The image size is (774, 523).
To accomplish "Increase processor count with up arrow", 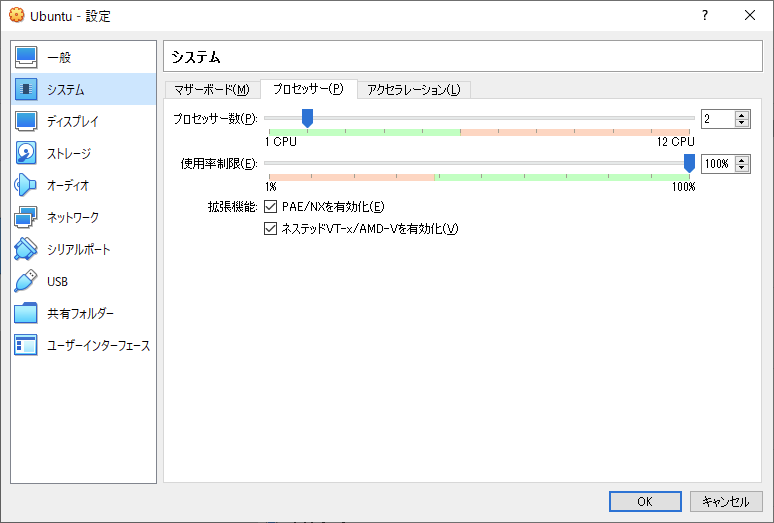I will point(741,115).
